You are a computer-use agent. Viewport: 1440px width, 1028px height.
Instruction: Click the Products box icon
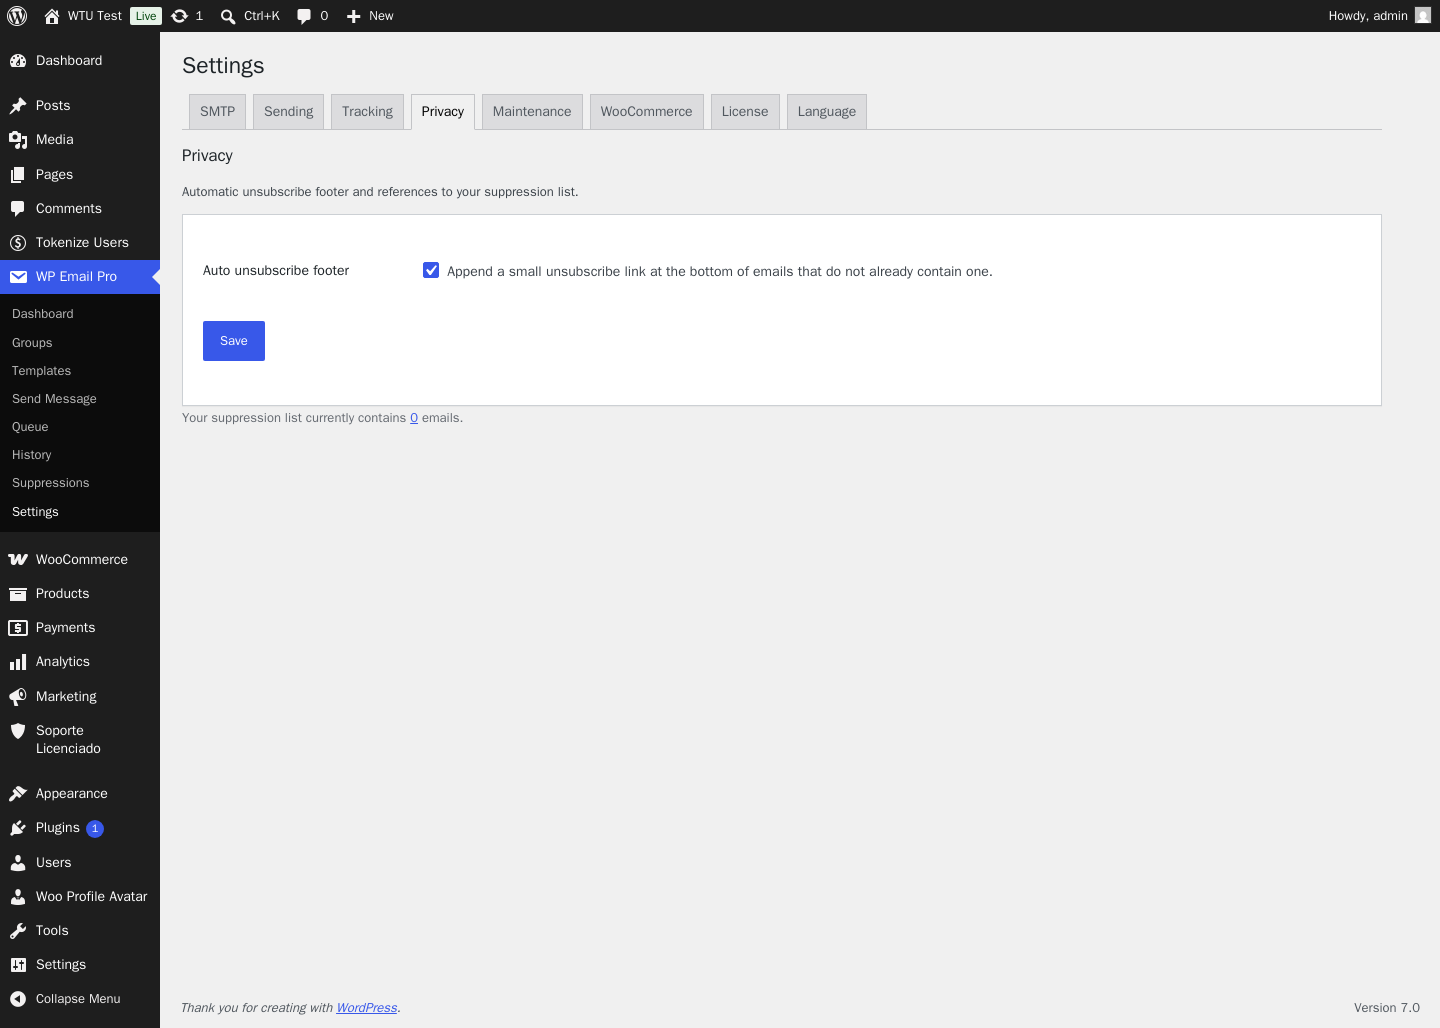tap(18, 594)
